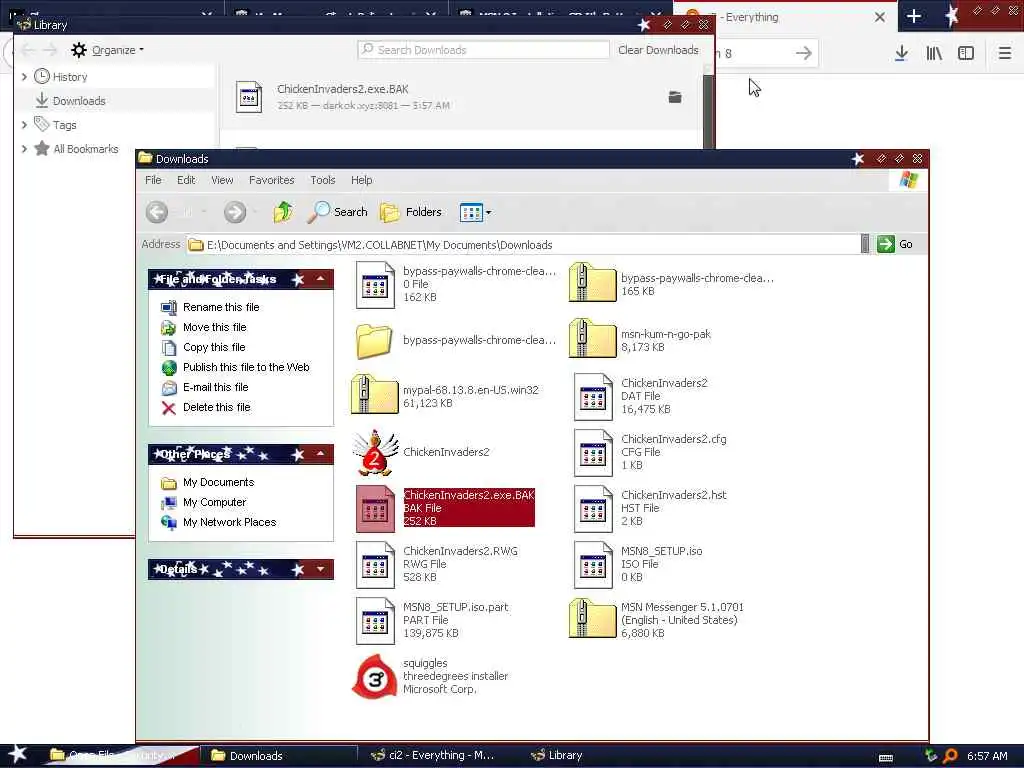1024x768 pixels.
Task: Click Rename this file task
Action: tap(221, 307)
